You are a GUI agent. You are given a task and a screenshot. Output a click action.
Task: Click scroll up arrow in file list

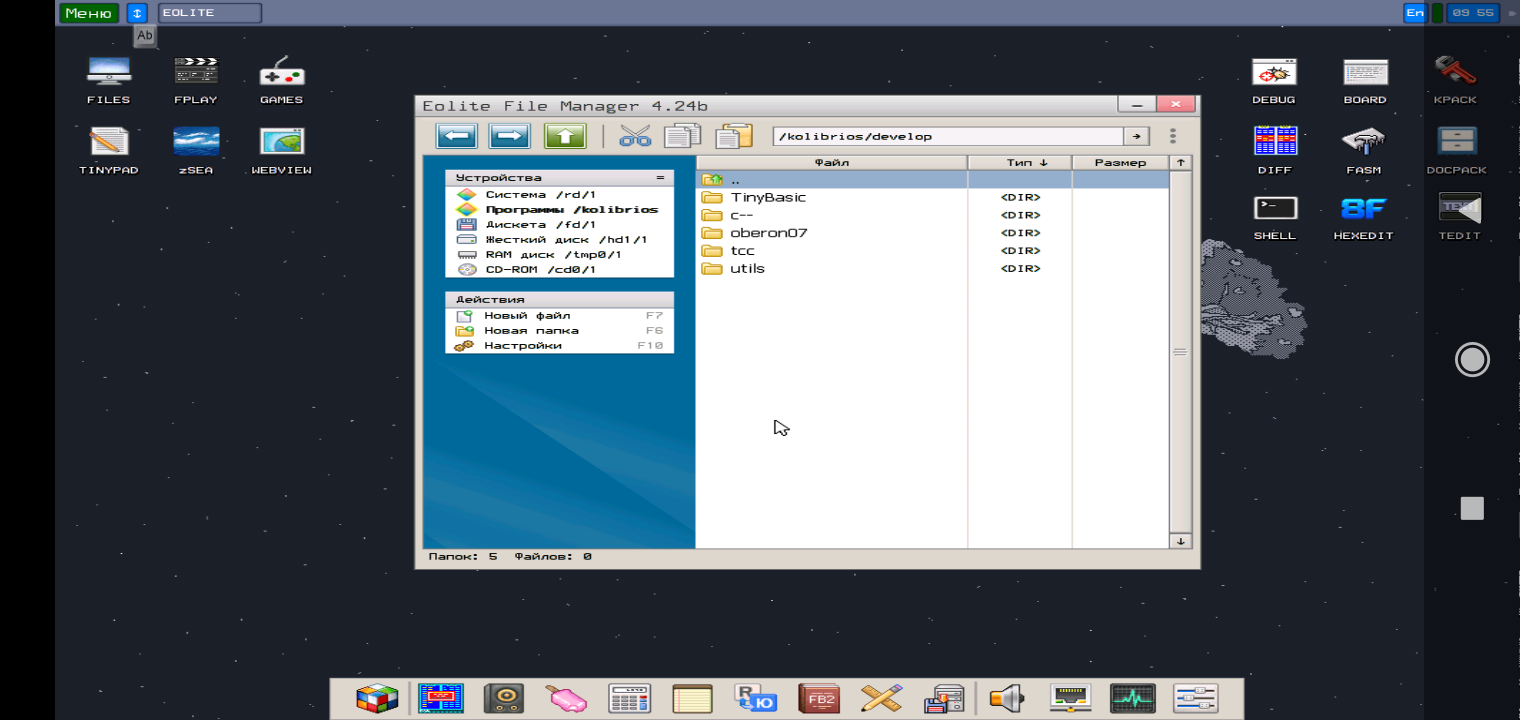coord(1180,162)
